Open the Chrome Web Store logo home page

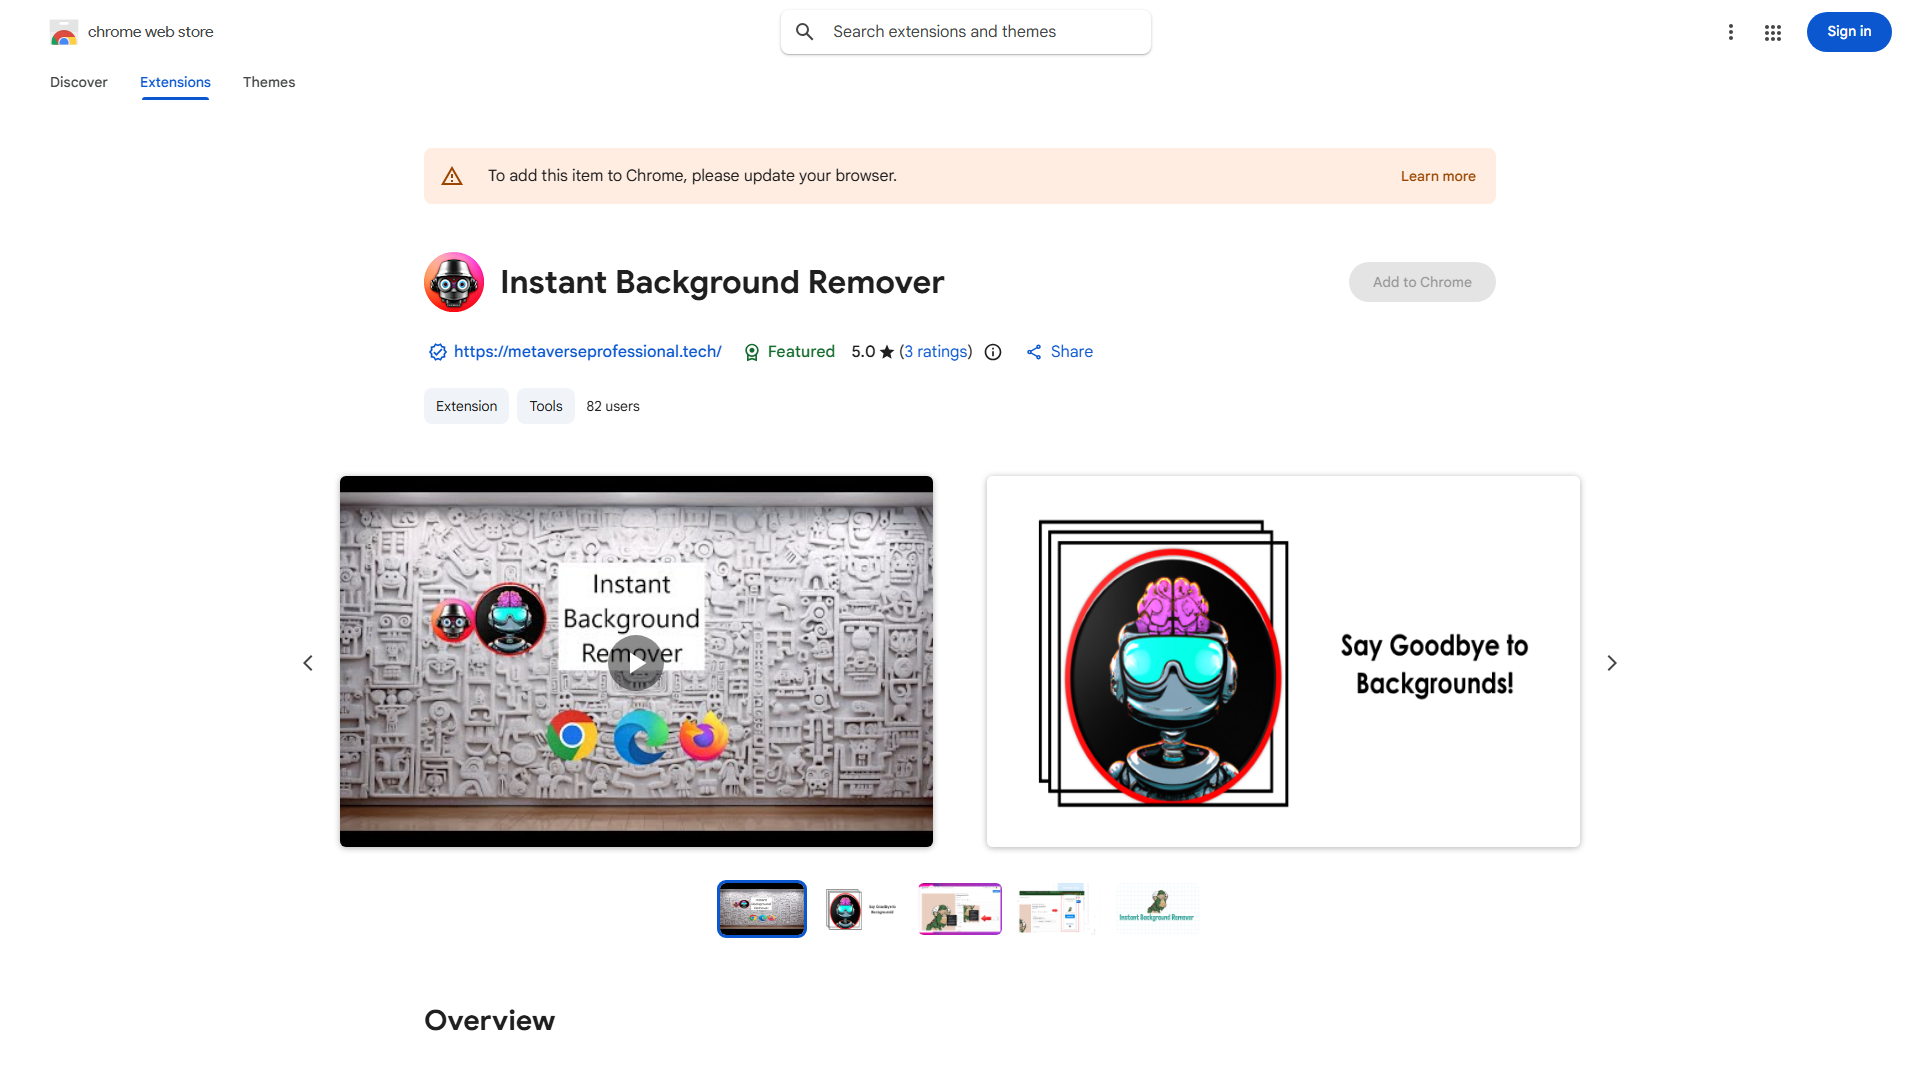click(64, 31)
